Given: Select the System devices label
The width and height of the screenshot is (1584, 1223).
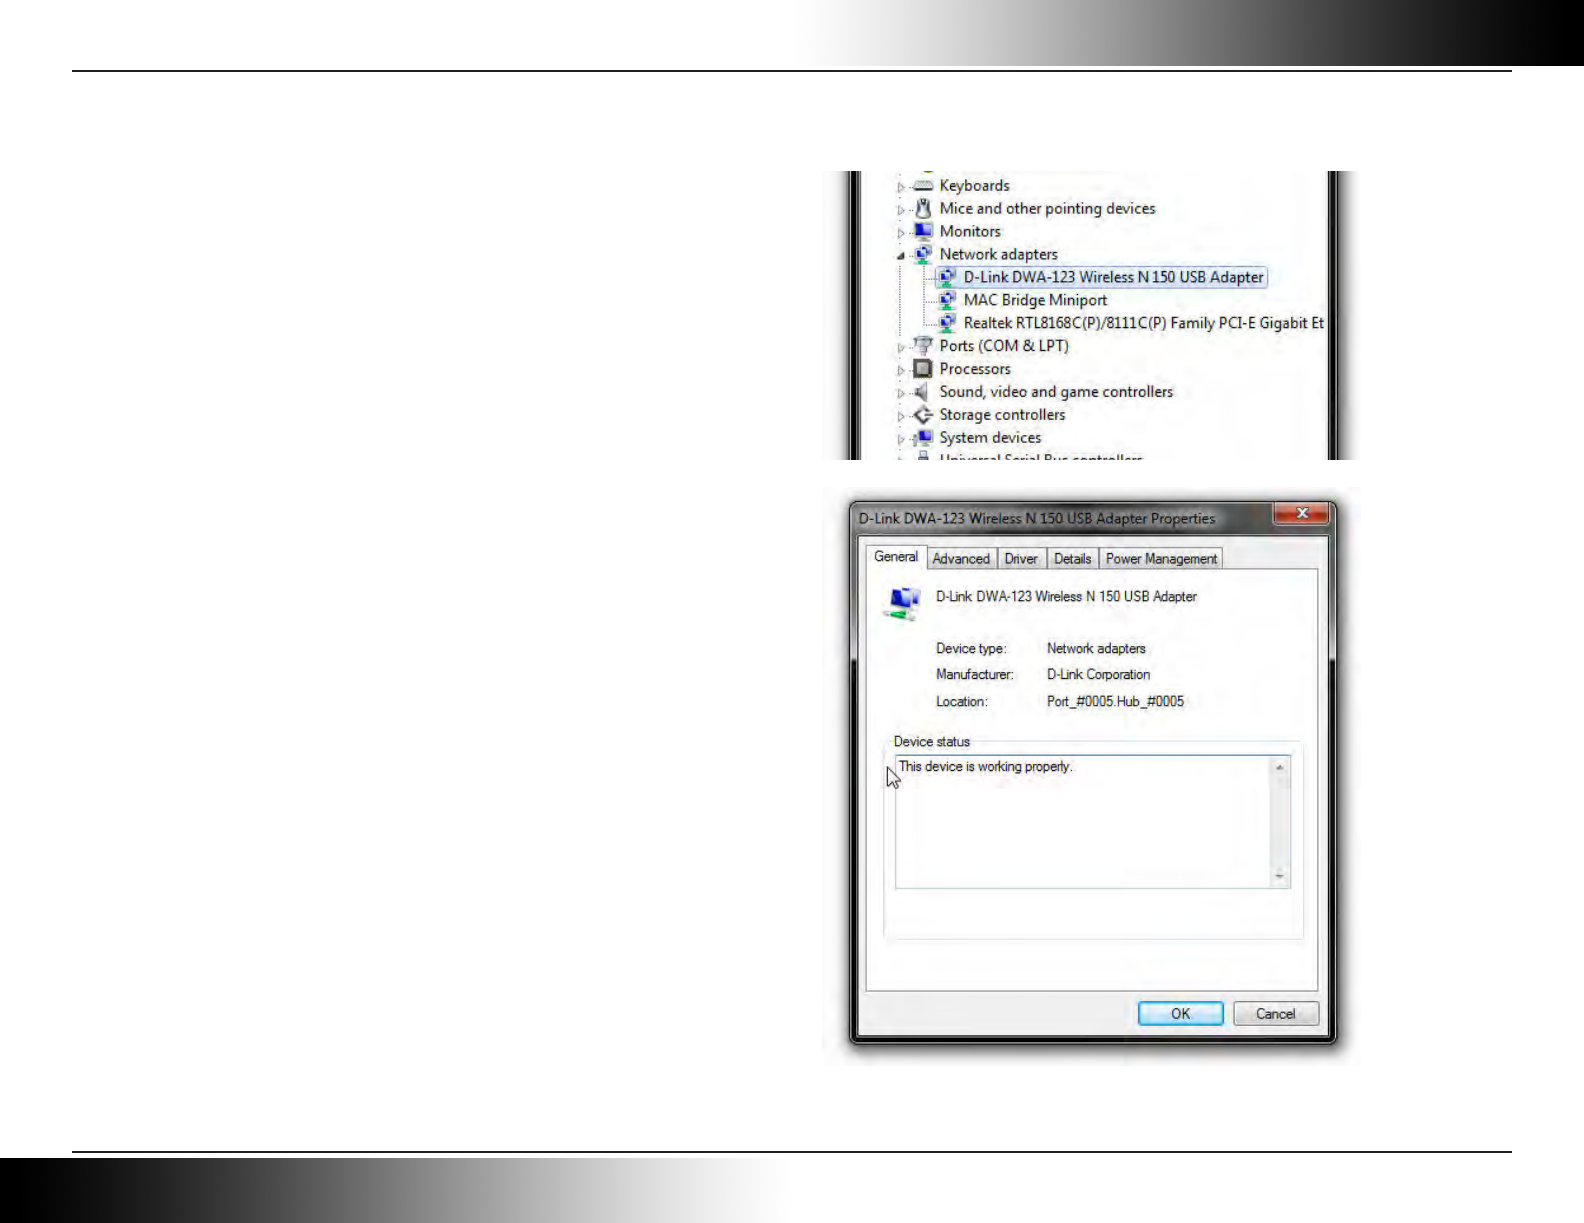Looking at the screenshot, I should [990, 438].
